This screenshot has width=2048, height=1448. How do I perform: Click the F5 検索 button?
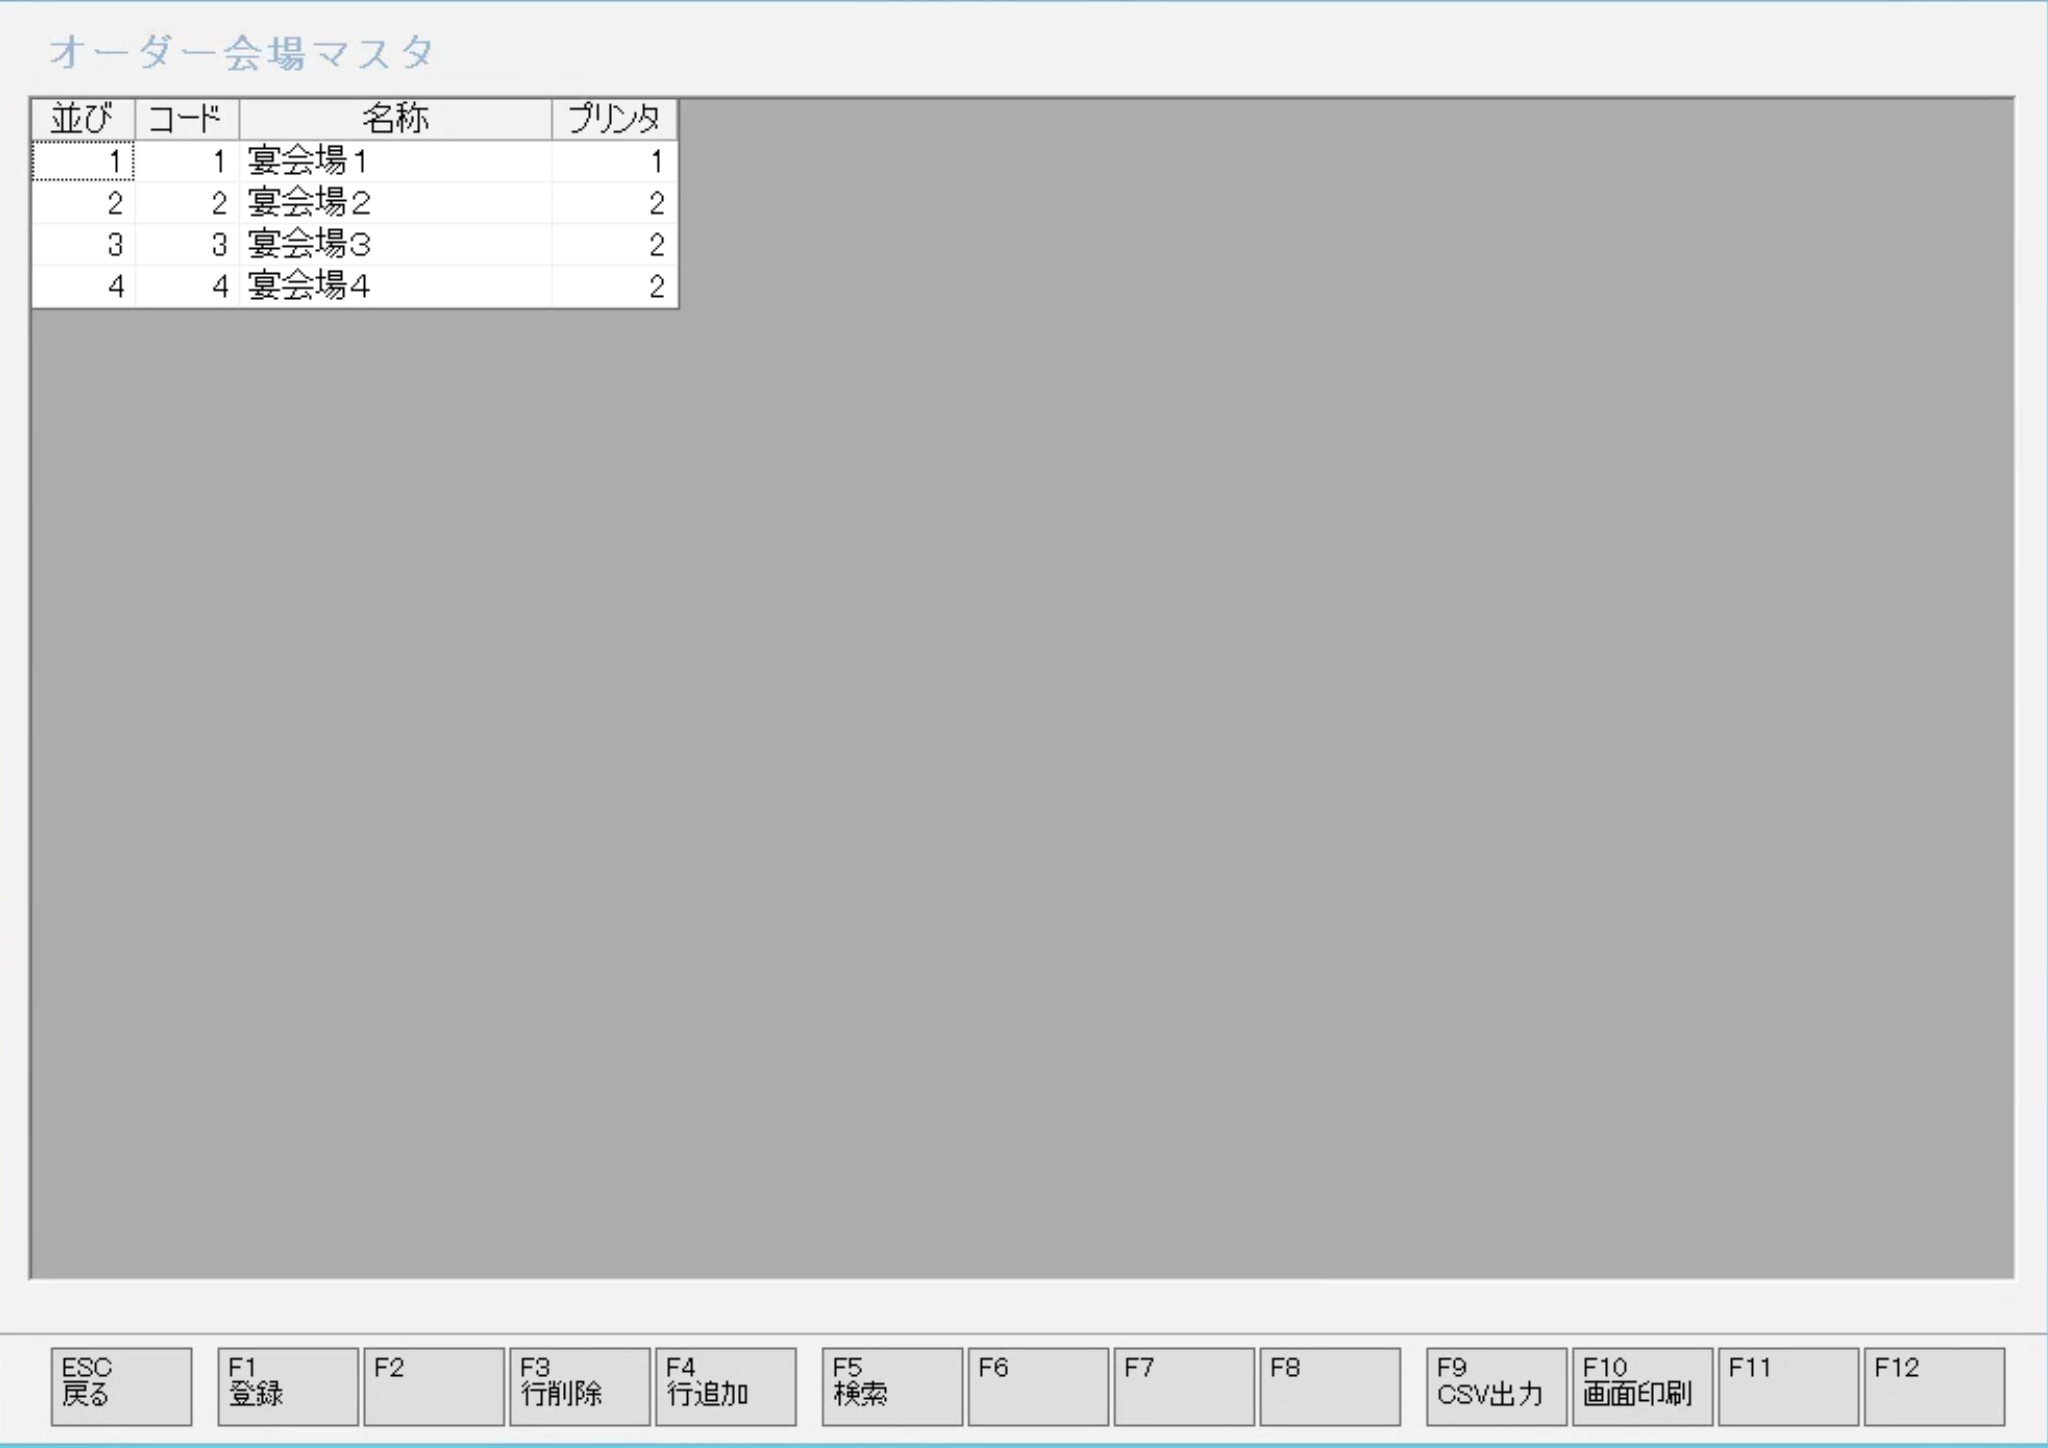pyautogui.click(x=891, y=1385)
